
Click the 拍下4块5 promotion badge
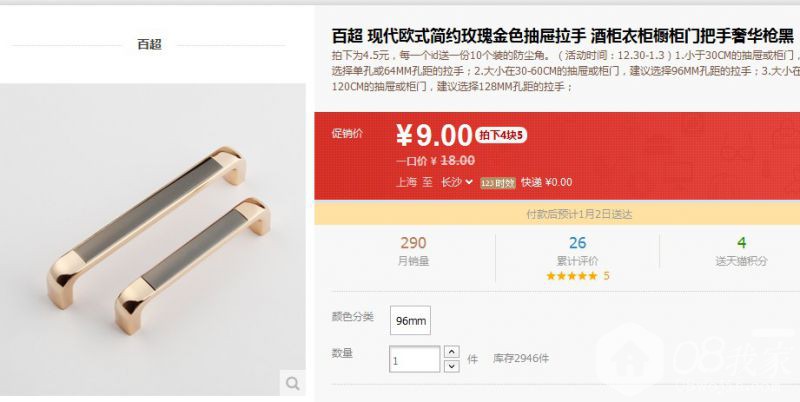click(x=501, y=135)
